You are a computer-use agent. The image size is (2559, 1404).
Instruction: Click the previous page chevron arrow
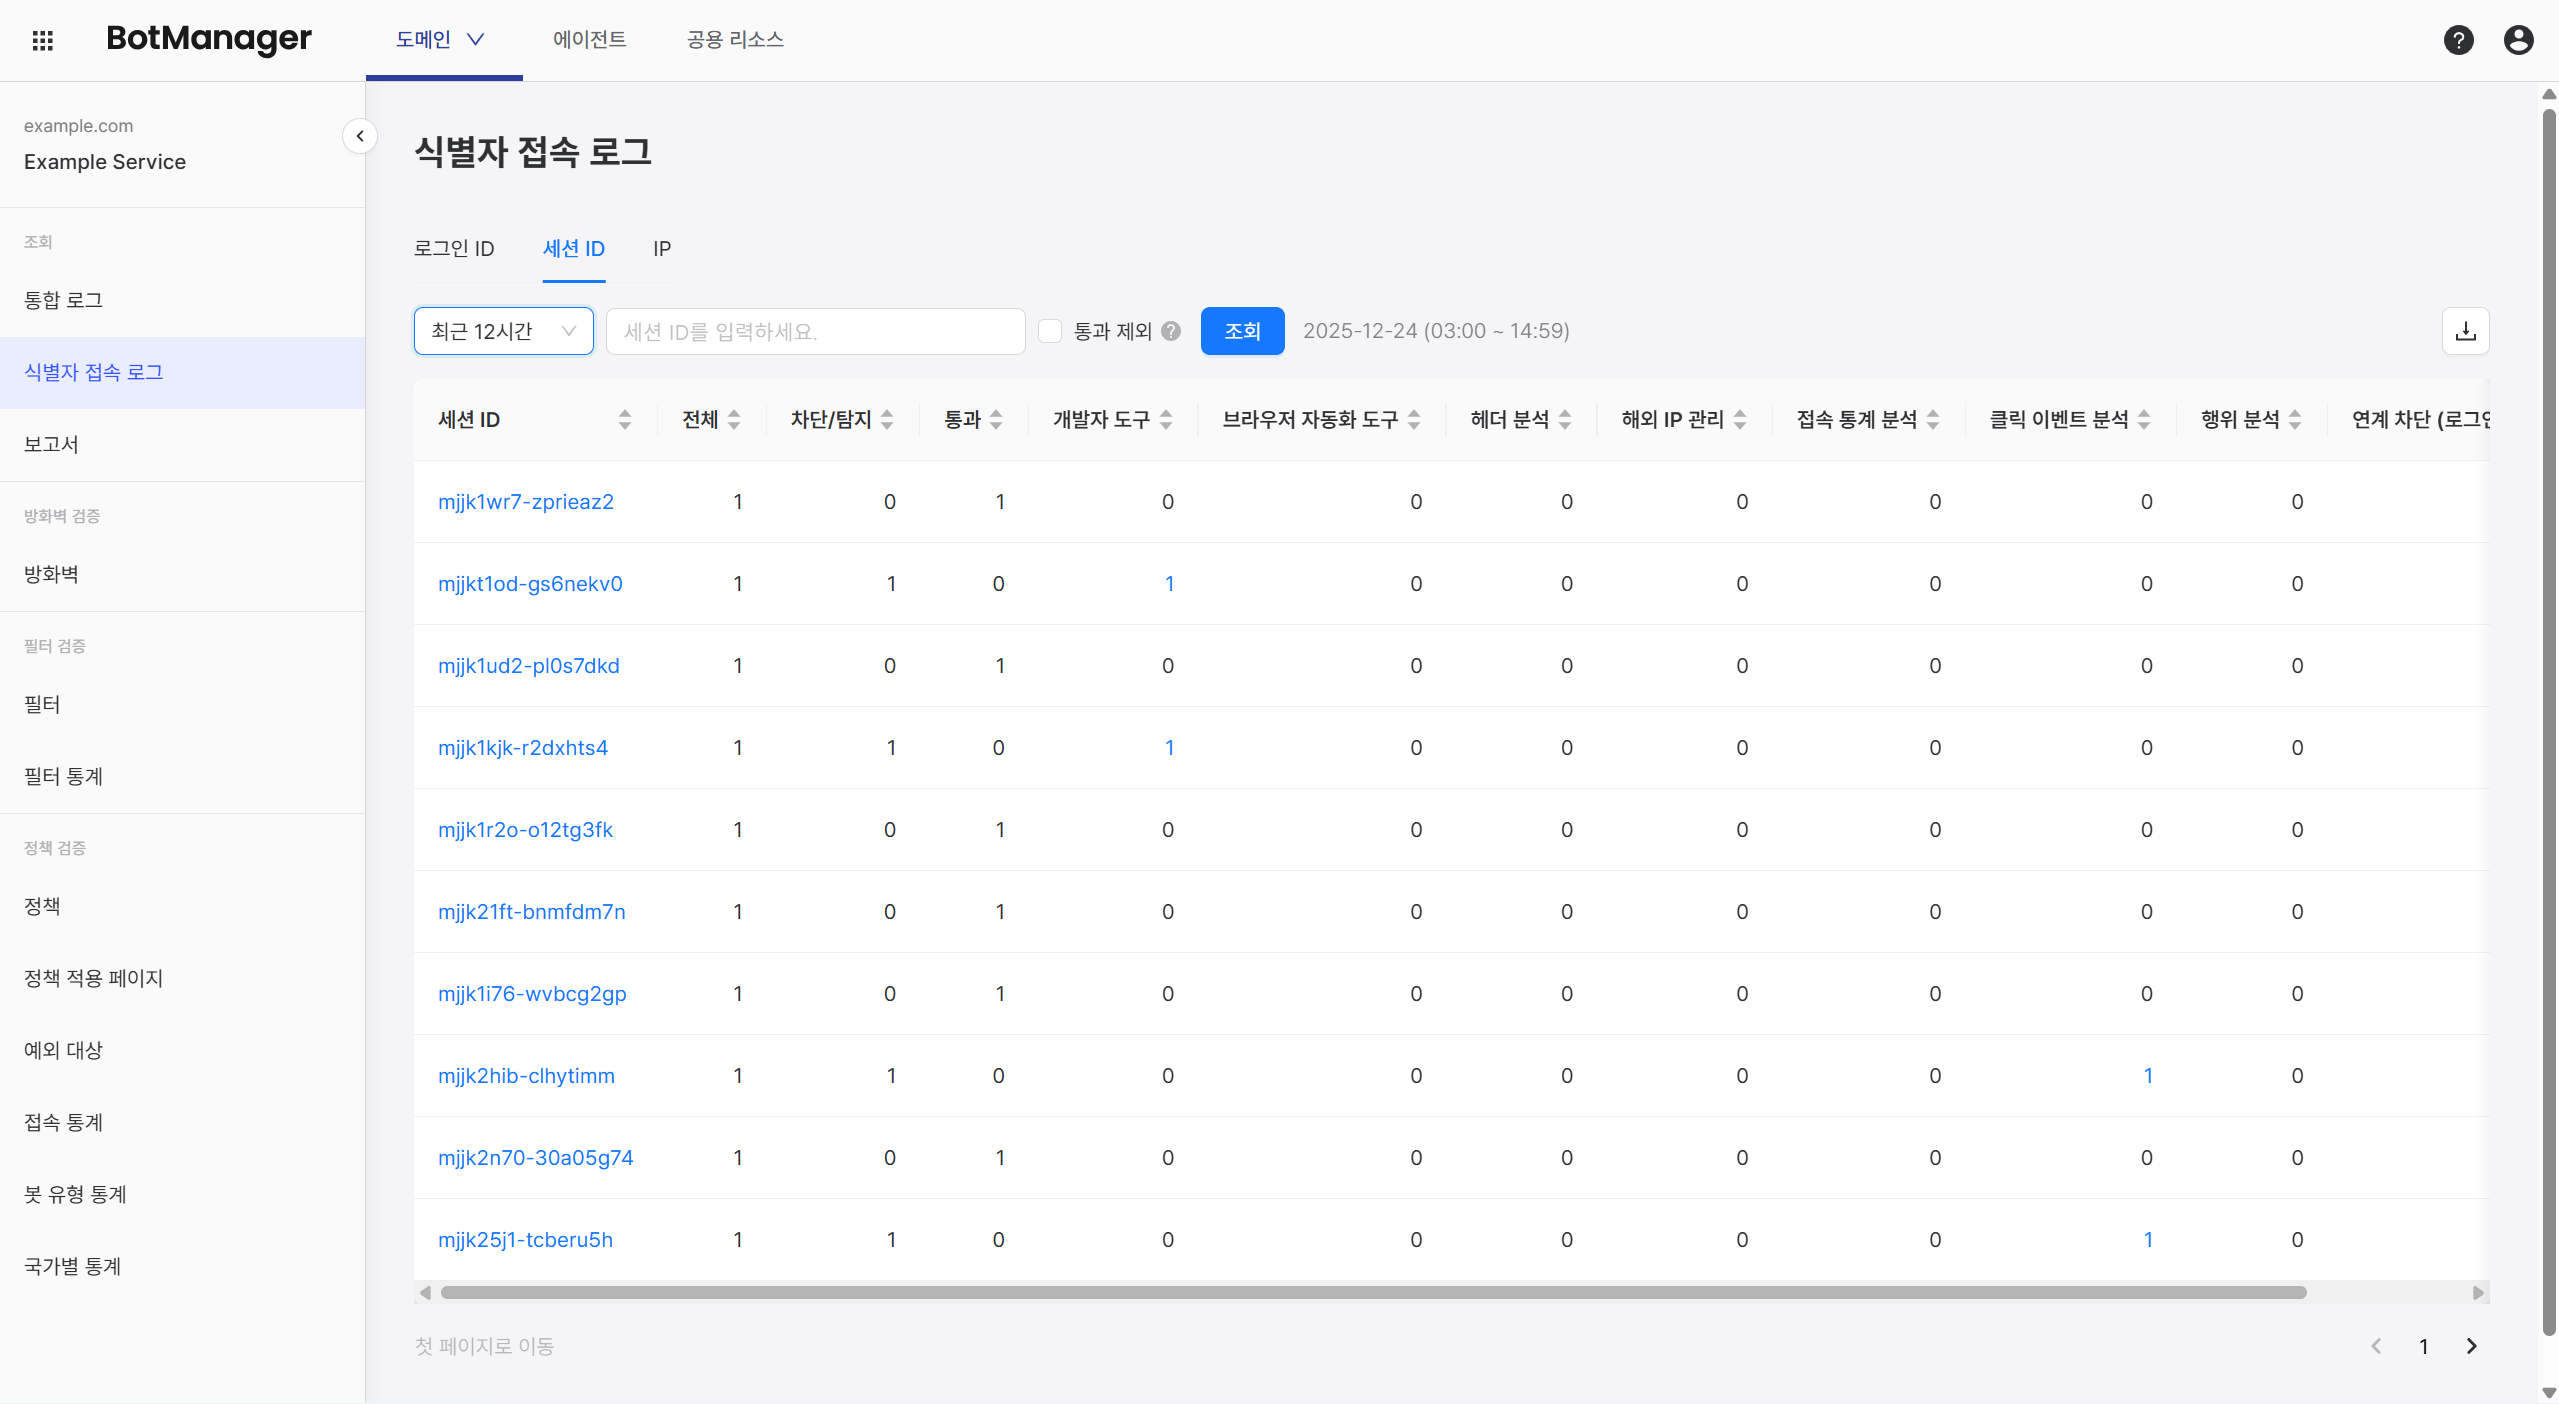(2377, 1346)
